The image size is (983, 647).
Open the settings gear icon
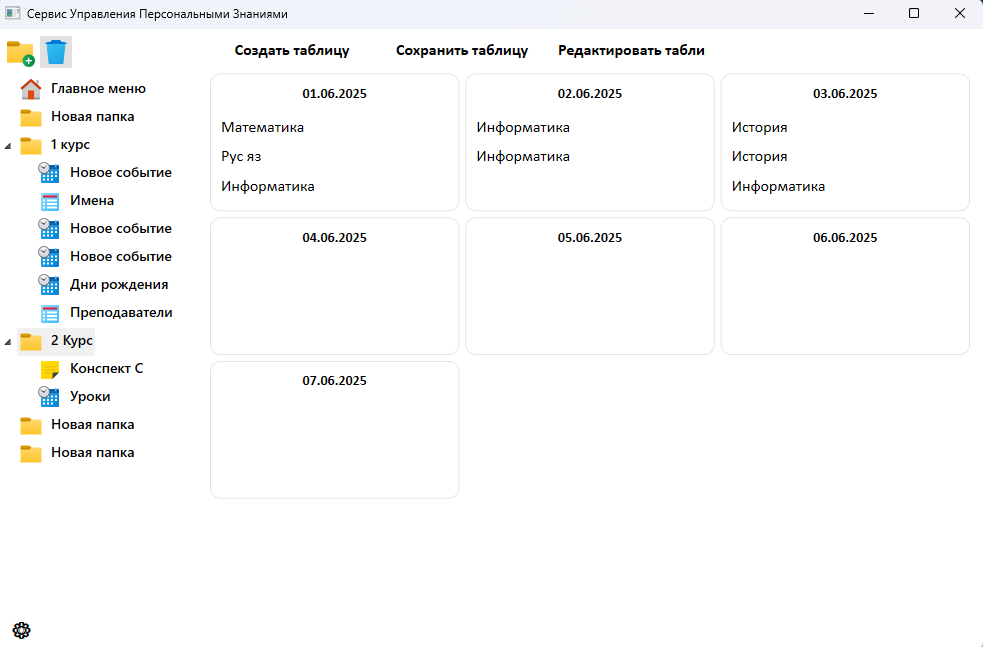click(21, 630)
